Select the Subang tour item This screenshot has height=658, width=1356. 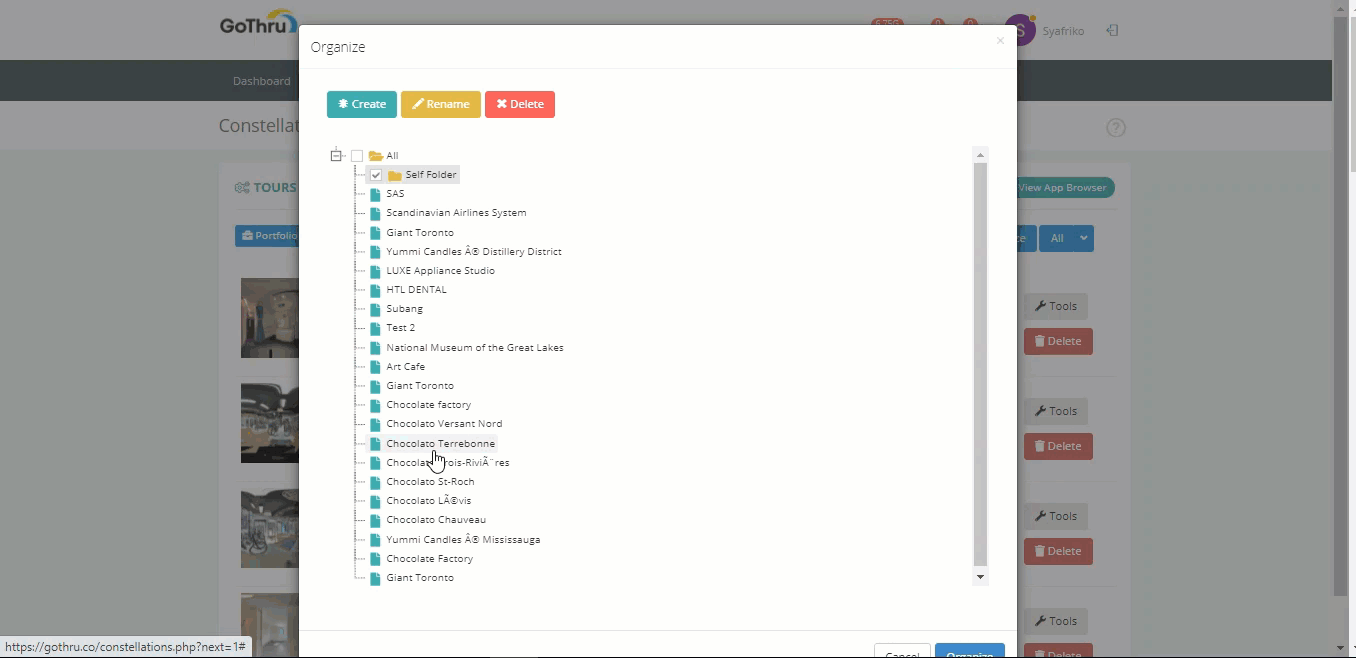point(404,309)
